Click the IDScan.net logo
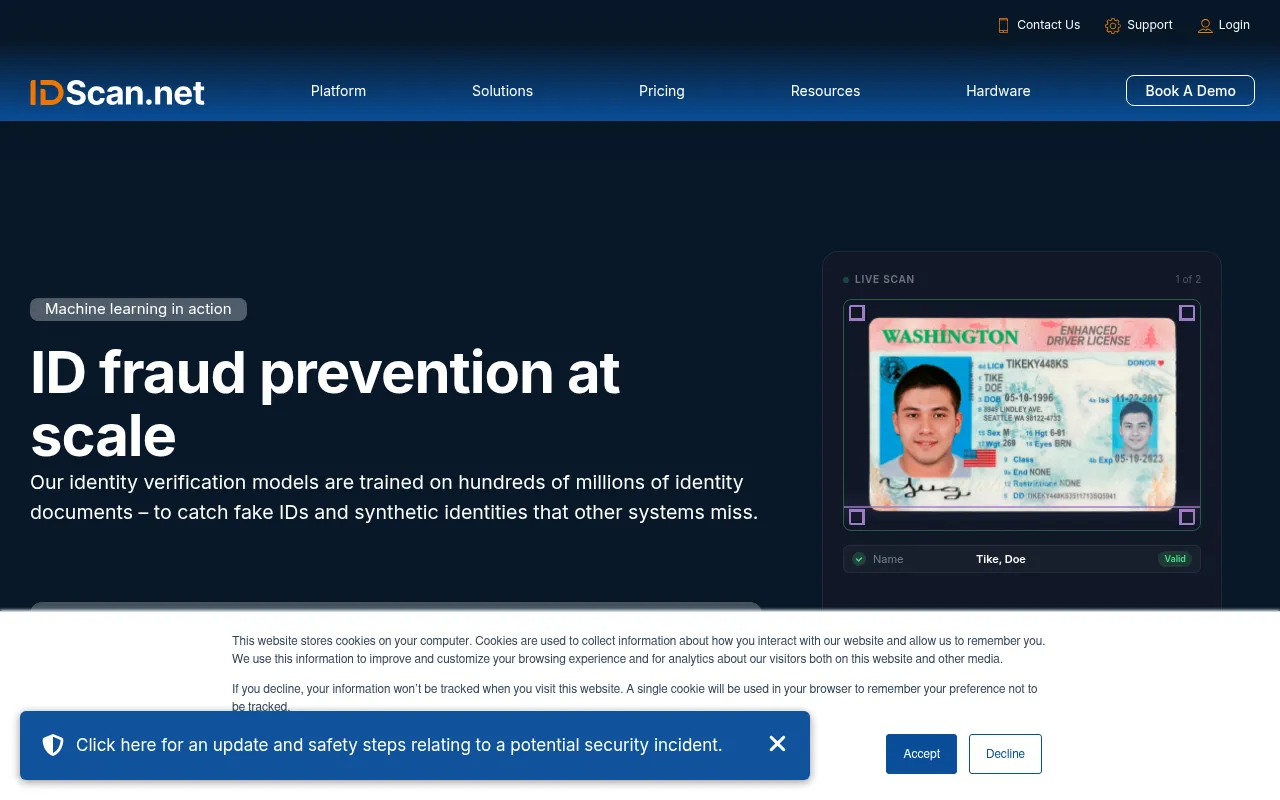 tap(117, 92)
